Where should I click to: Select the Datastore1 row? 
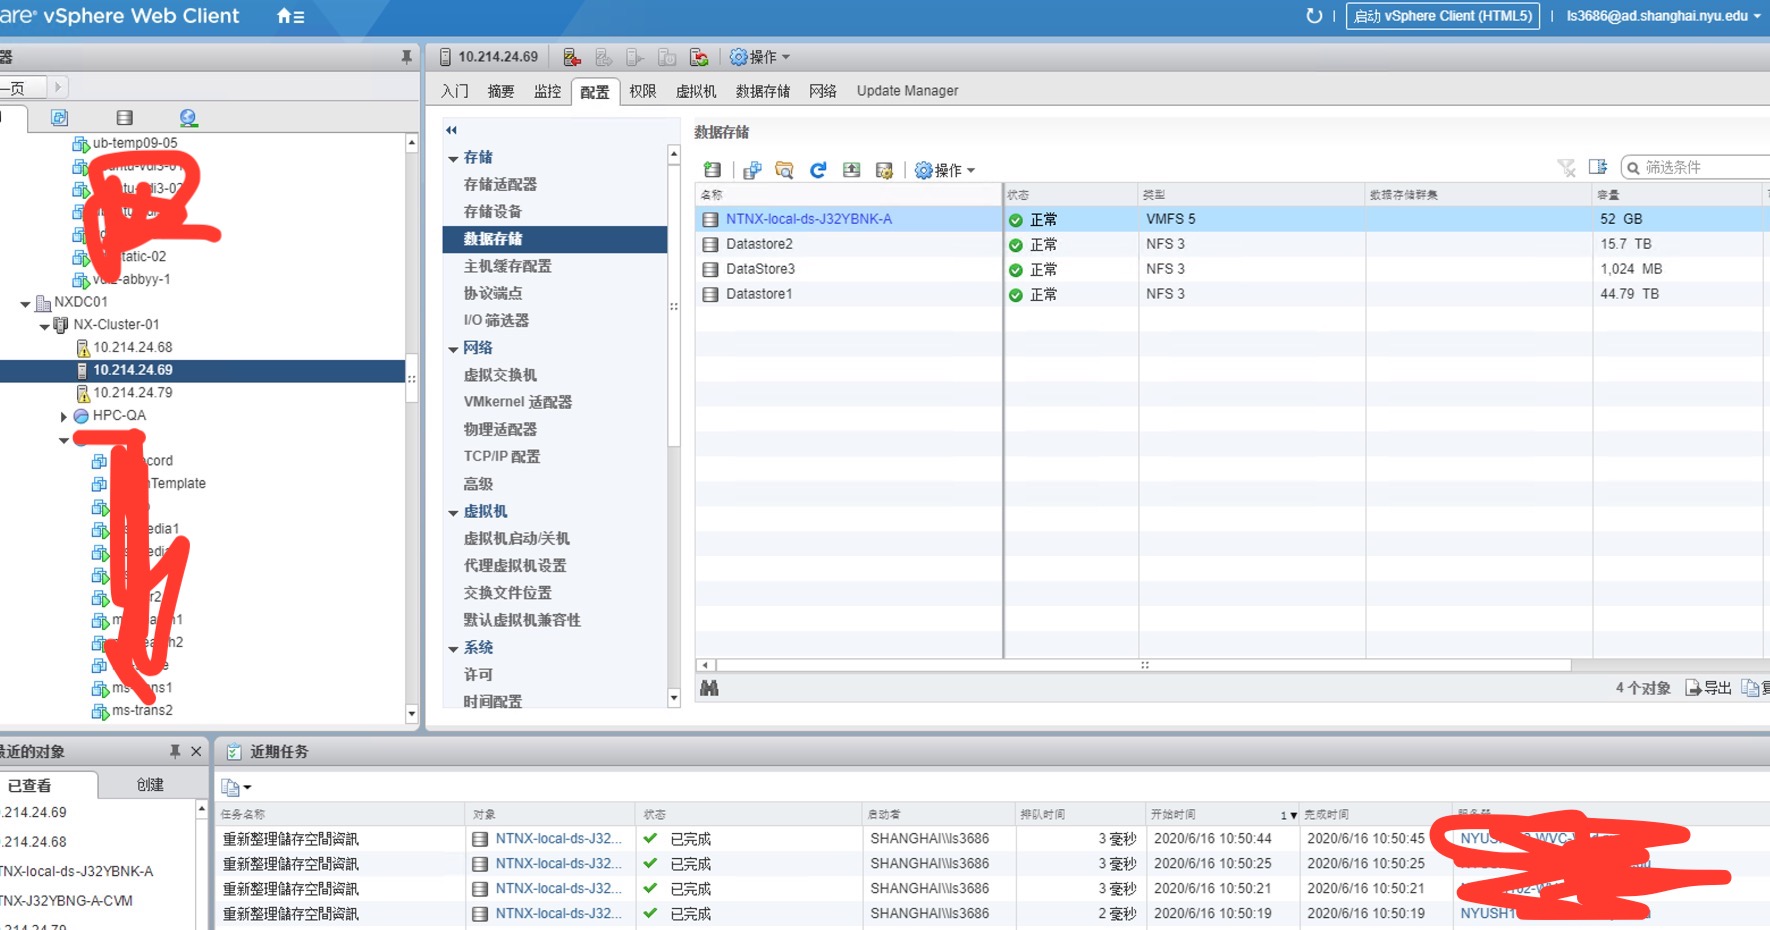coord(1231,294)
